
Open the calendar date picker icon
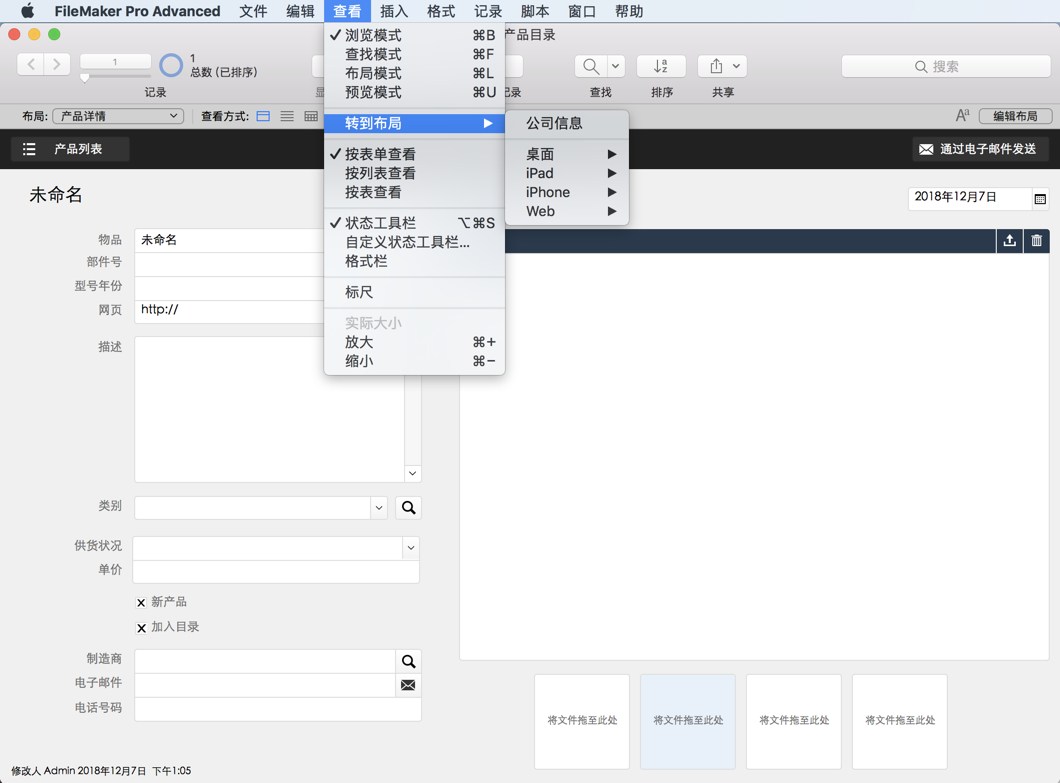pos(1040,199)
